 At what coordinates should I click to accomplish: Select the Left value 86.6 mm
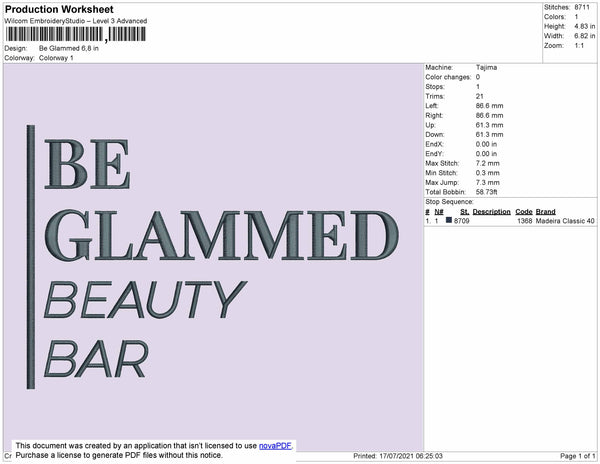[489, 106]
